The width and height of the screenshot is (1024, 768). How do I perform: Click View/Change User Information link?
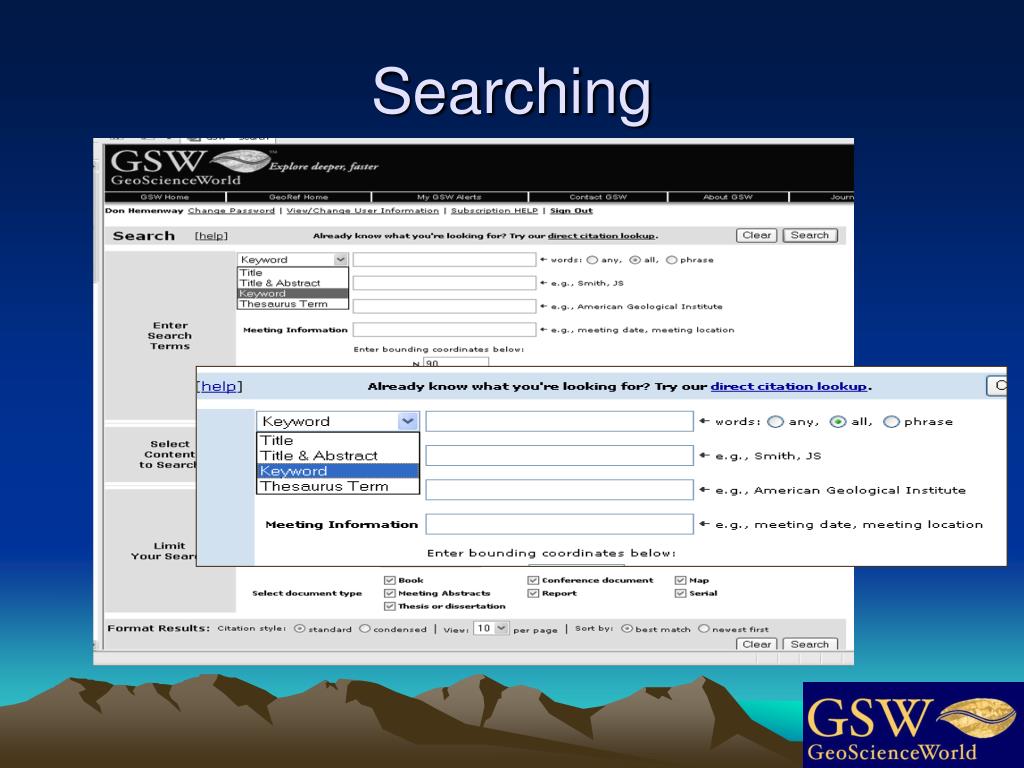[x=362, y=210]
